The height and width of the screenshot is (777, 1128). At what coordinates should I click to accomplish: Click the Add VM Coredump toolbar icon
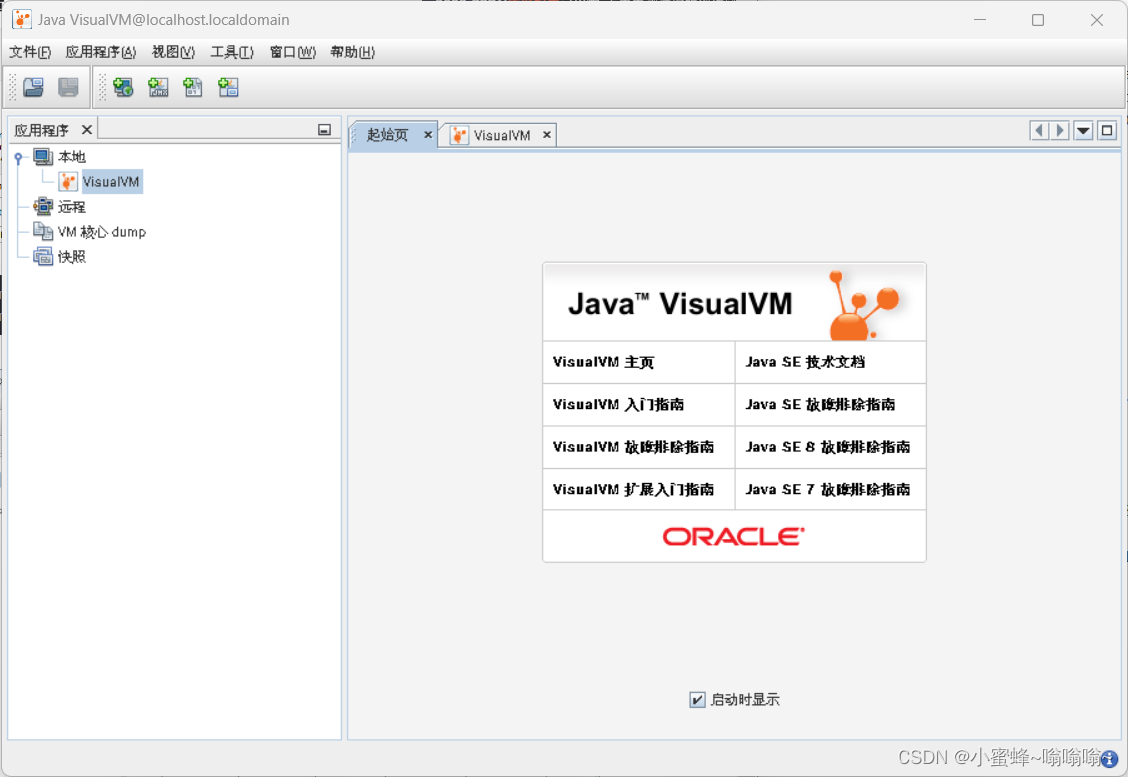[x=193, y=88]
